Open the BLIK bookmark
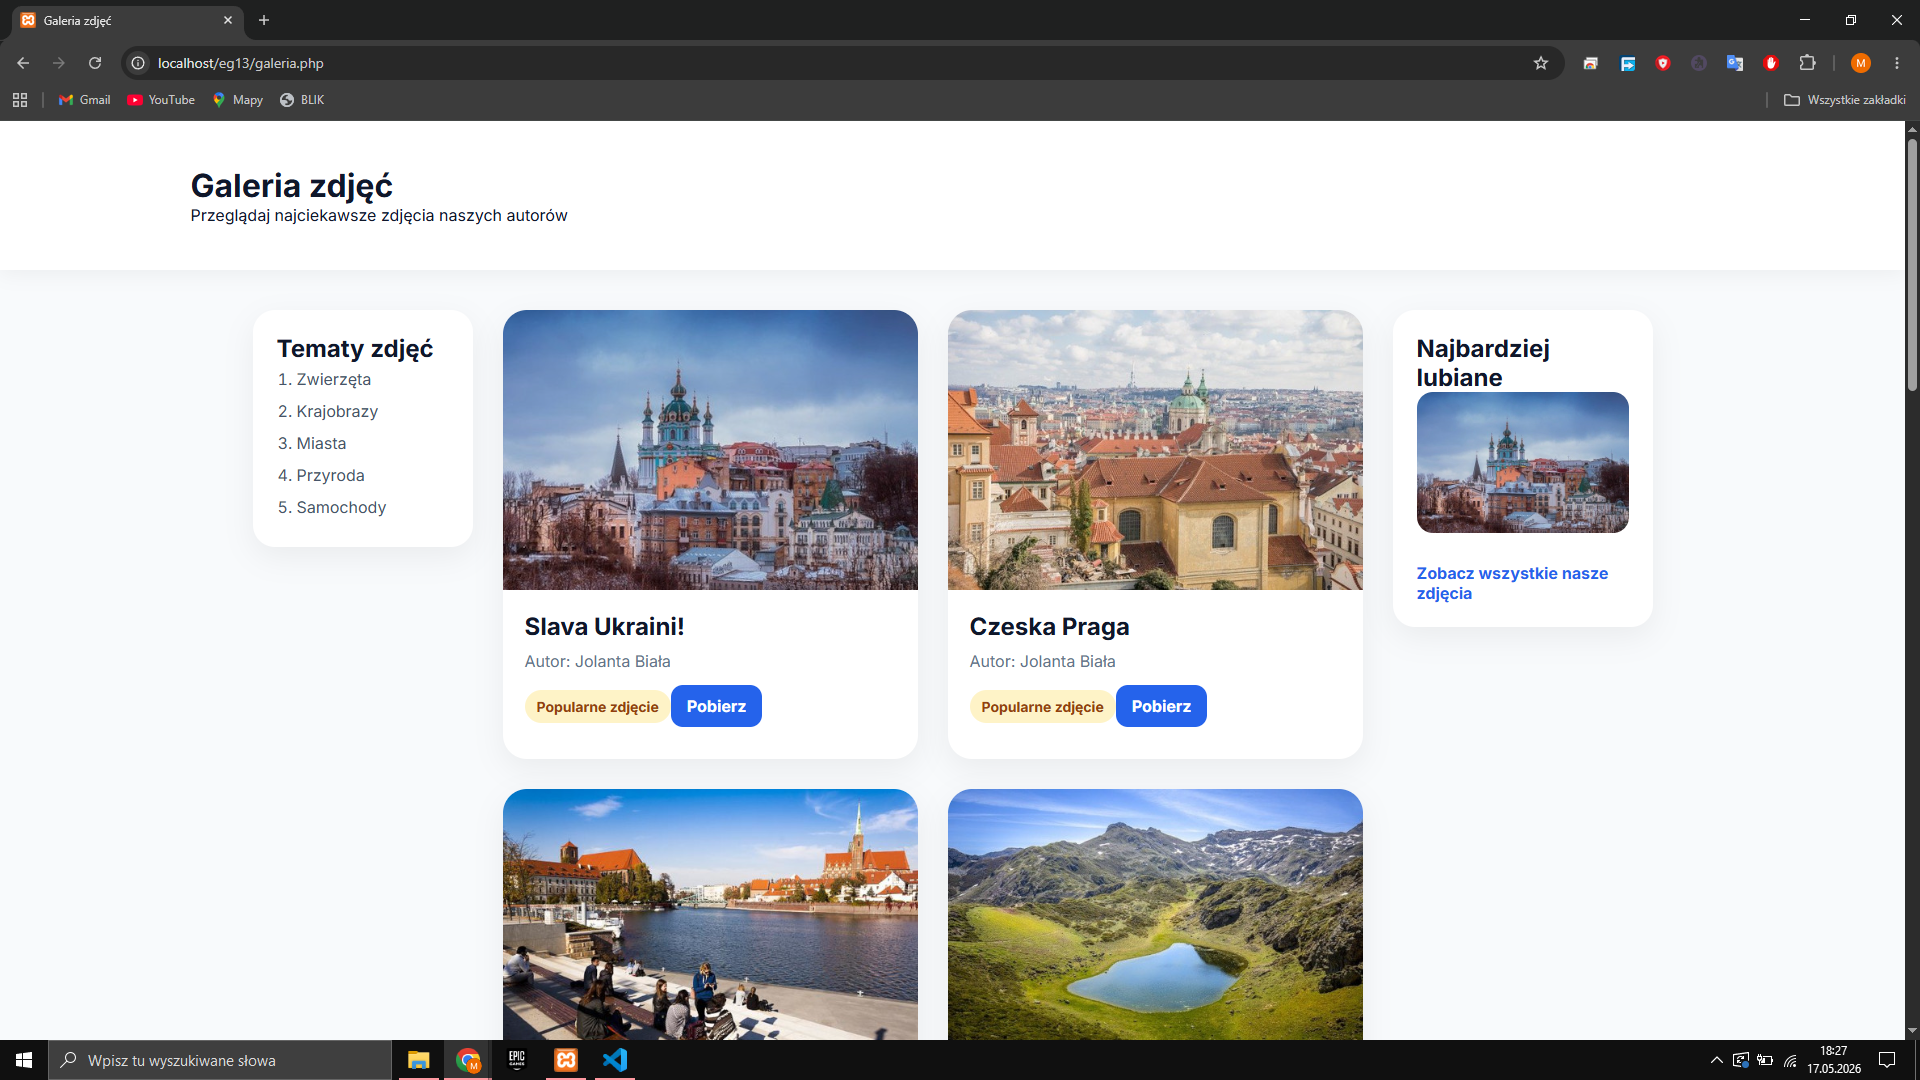 302,100
